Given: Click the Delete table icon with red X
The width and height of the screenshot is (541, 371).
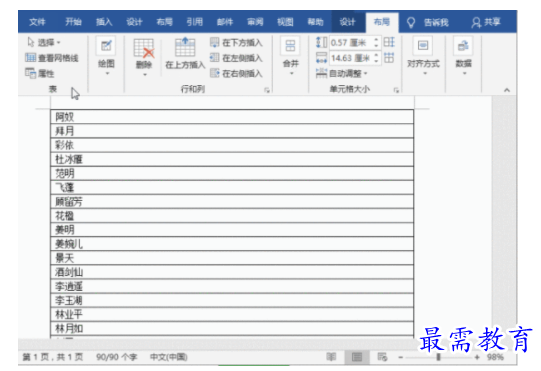Looking at the screenshot, I should pos(144,48).
